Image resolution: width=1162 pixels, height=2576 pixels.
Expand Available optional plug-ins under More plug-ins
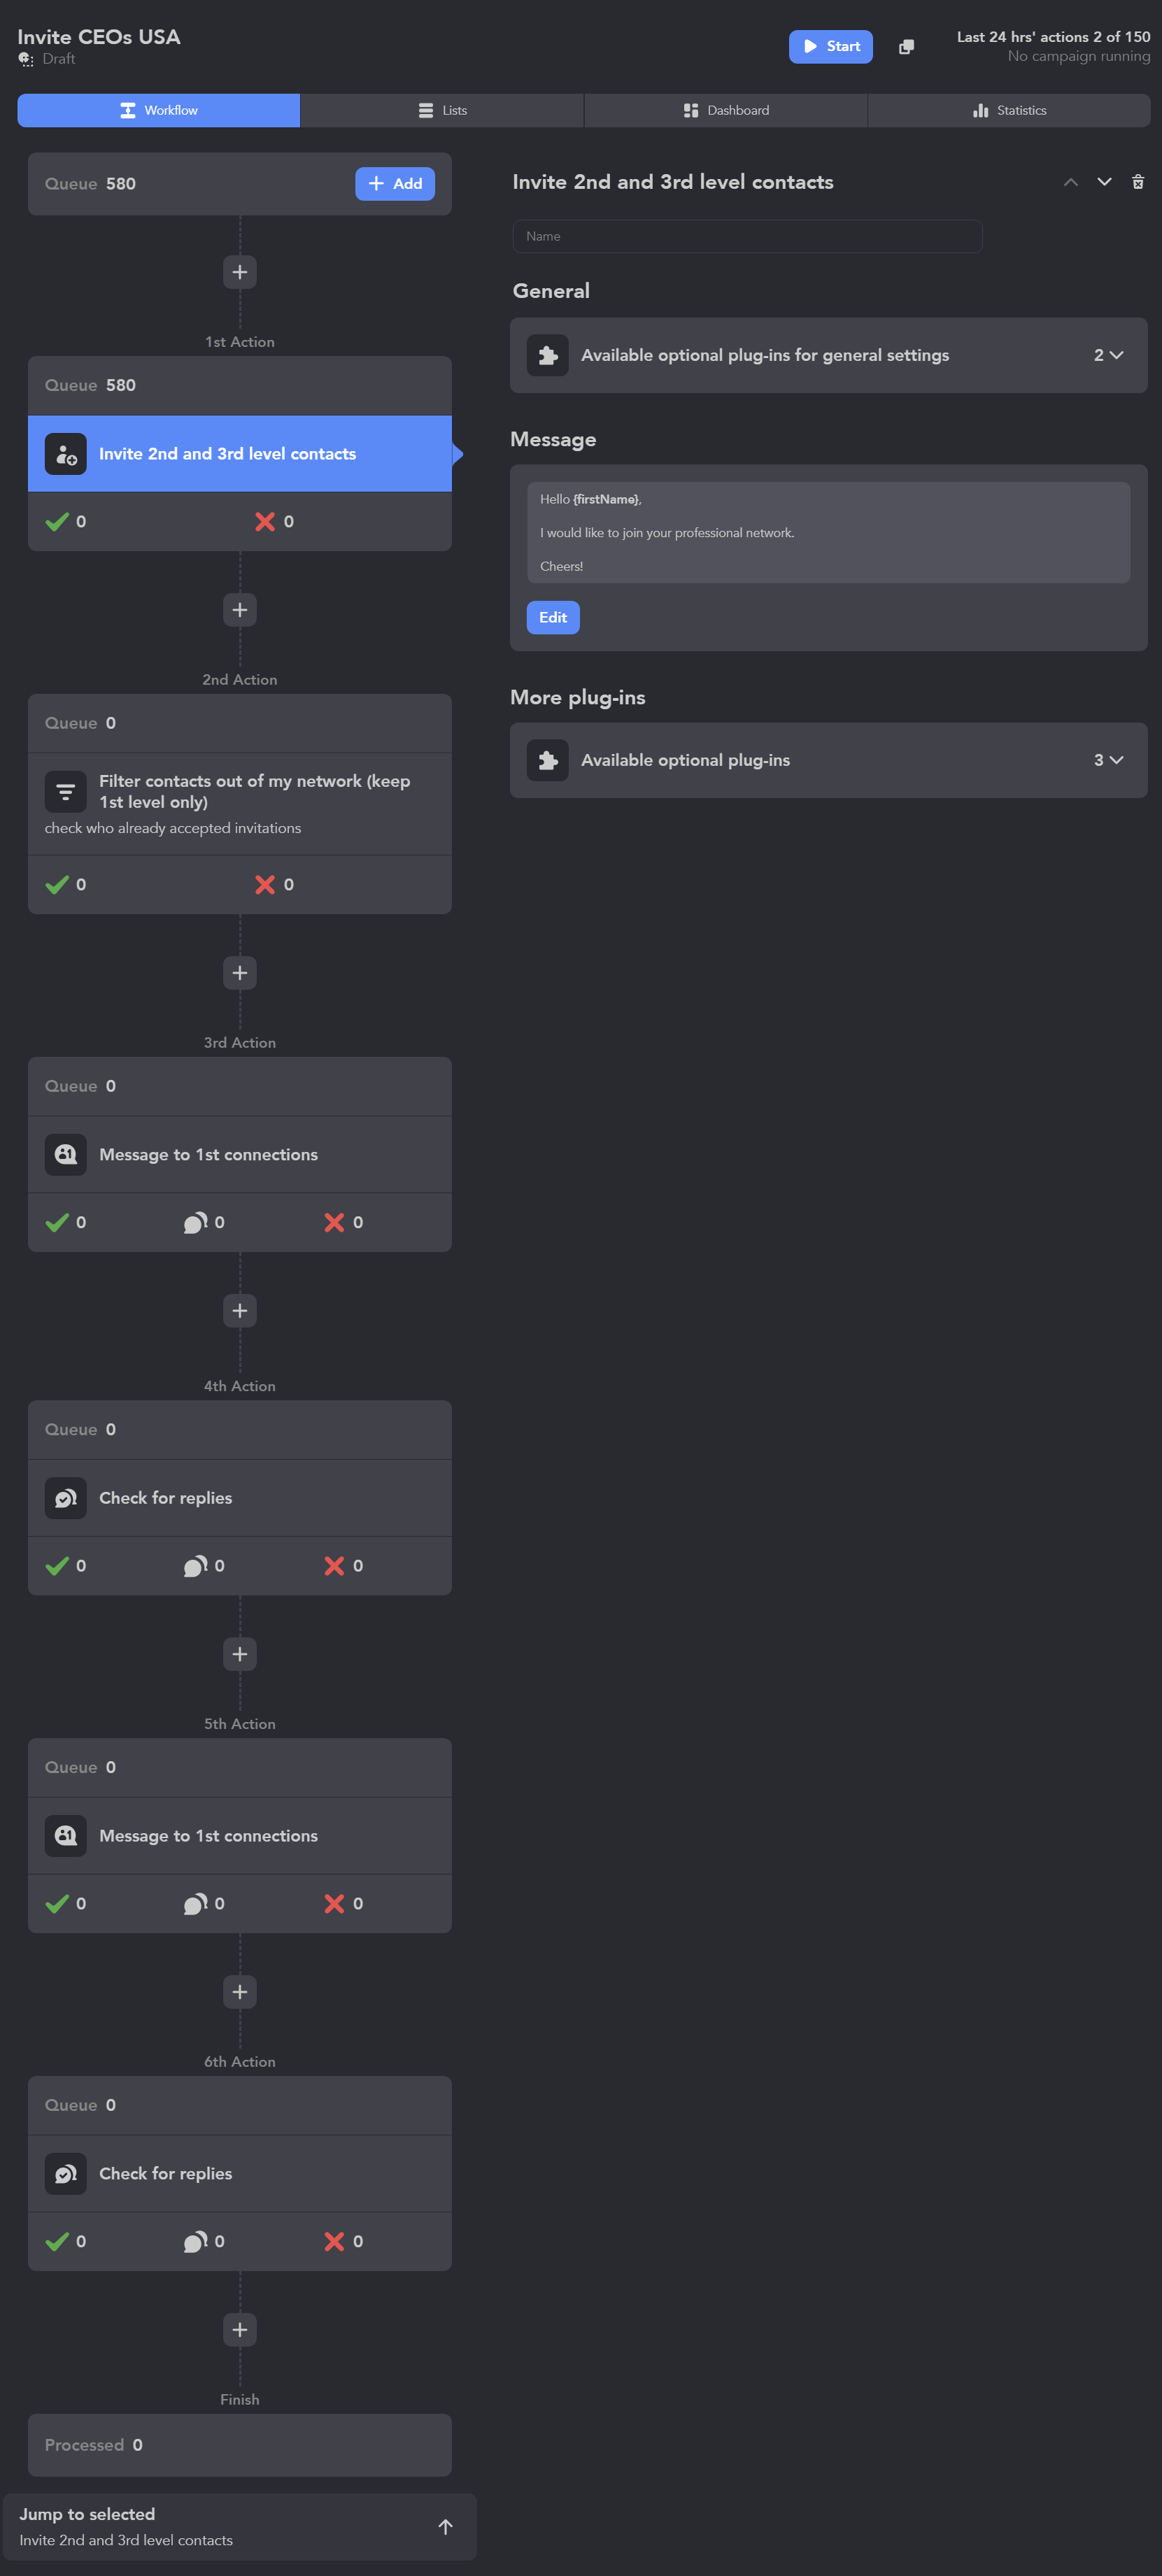point(1108,760)
